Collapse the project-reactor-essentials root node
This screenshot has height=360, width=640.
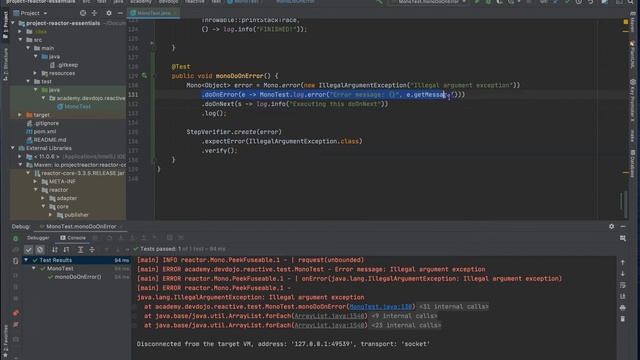pyautogui.click(x=13, y=23)
